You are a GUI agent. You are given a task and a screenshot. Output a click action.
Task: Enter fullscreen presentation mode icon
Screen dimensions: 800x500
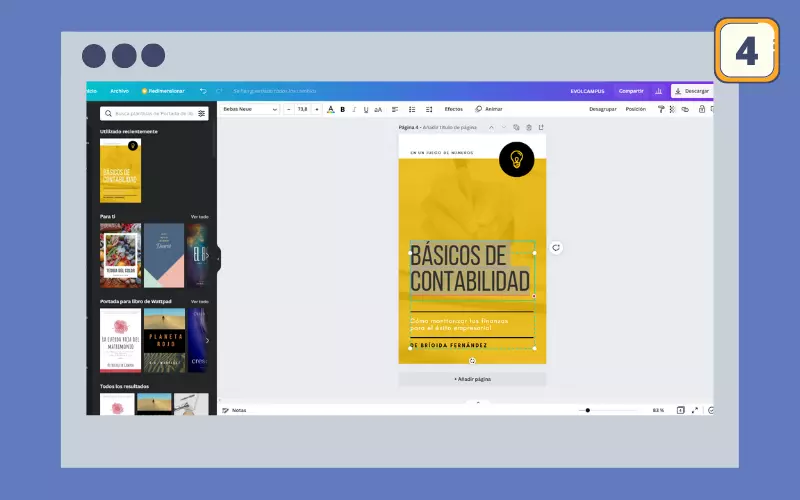[694, 410]
